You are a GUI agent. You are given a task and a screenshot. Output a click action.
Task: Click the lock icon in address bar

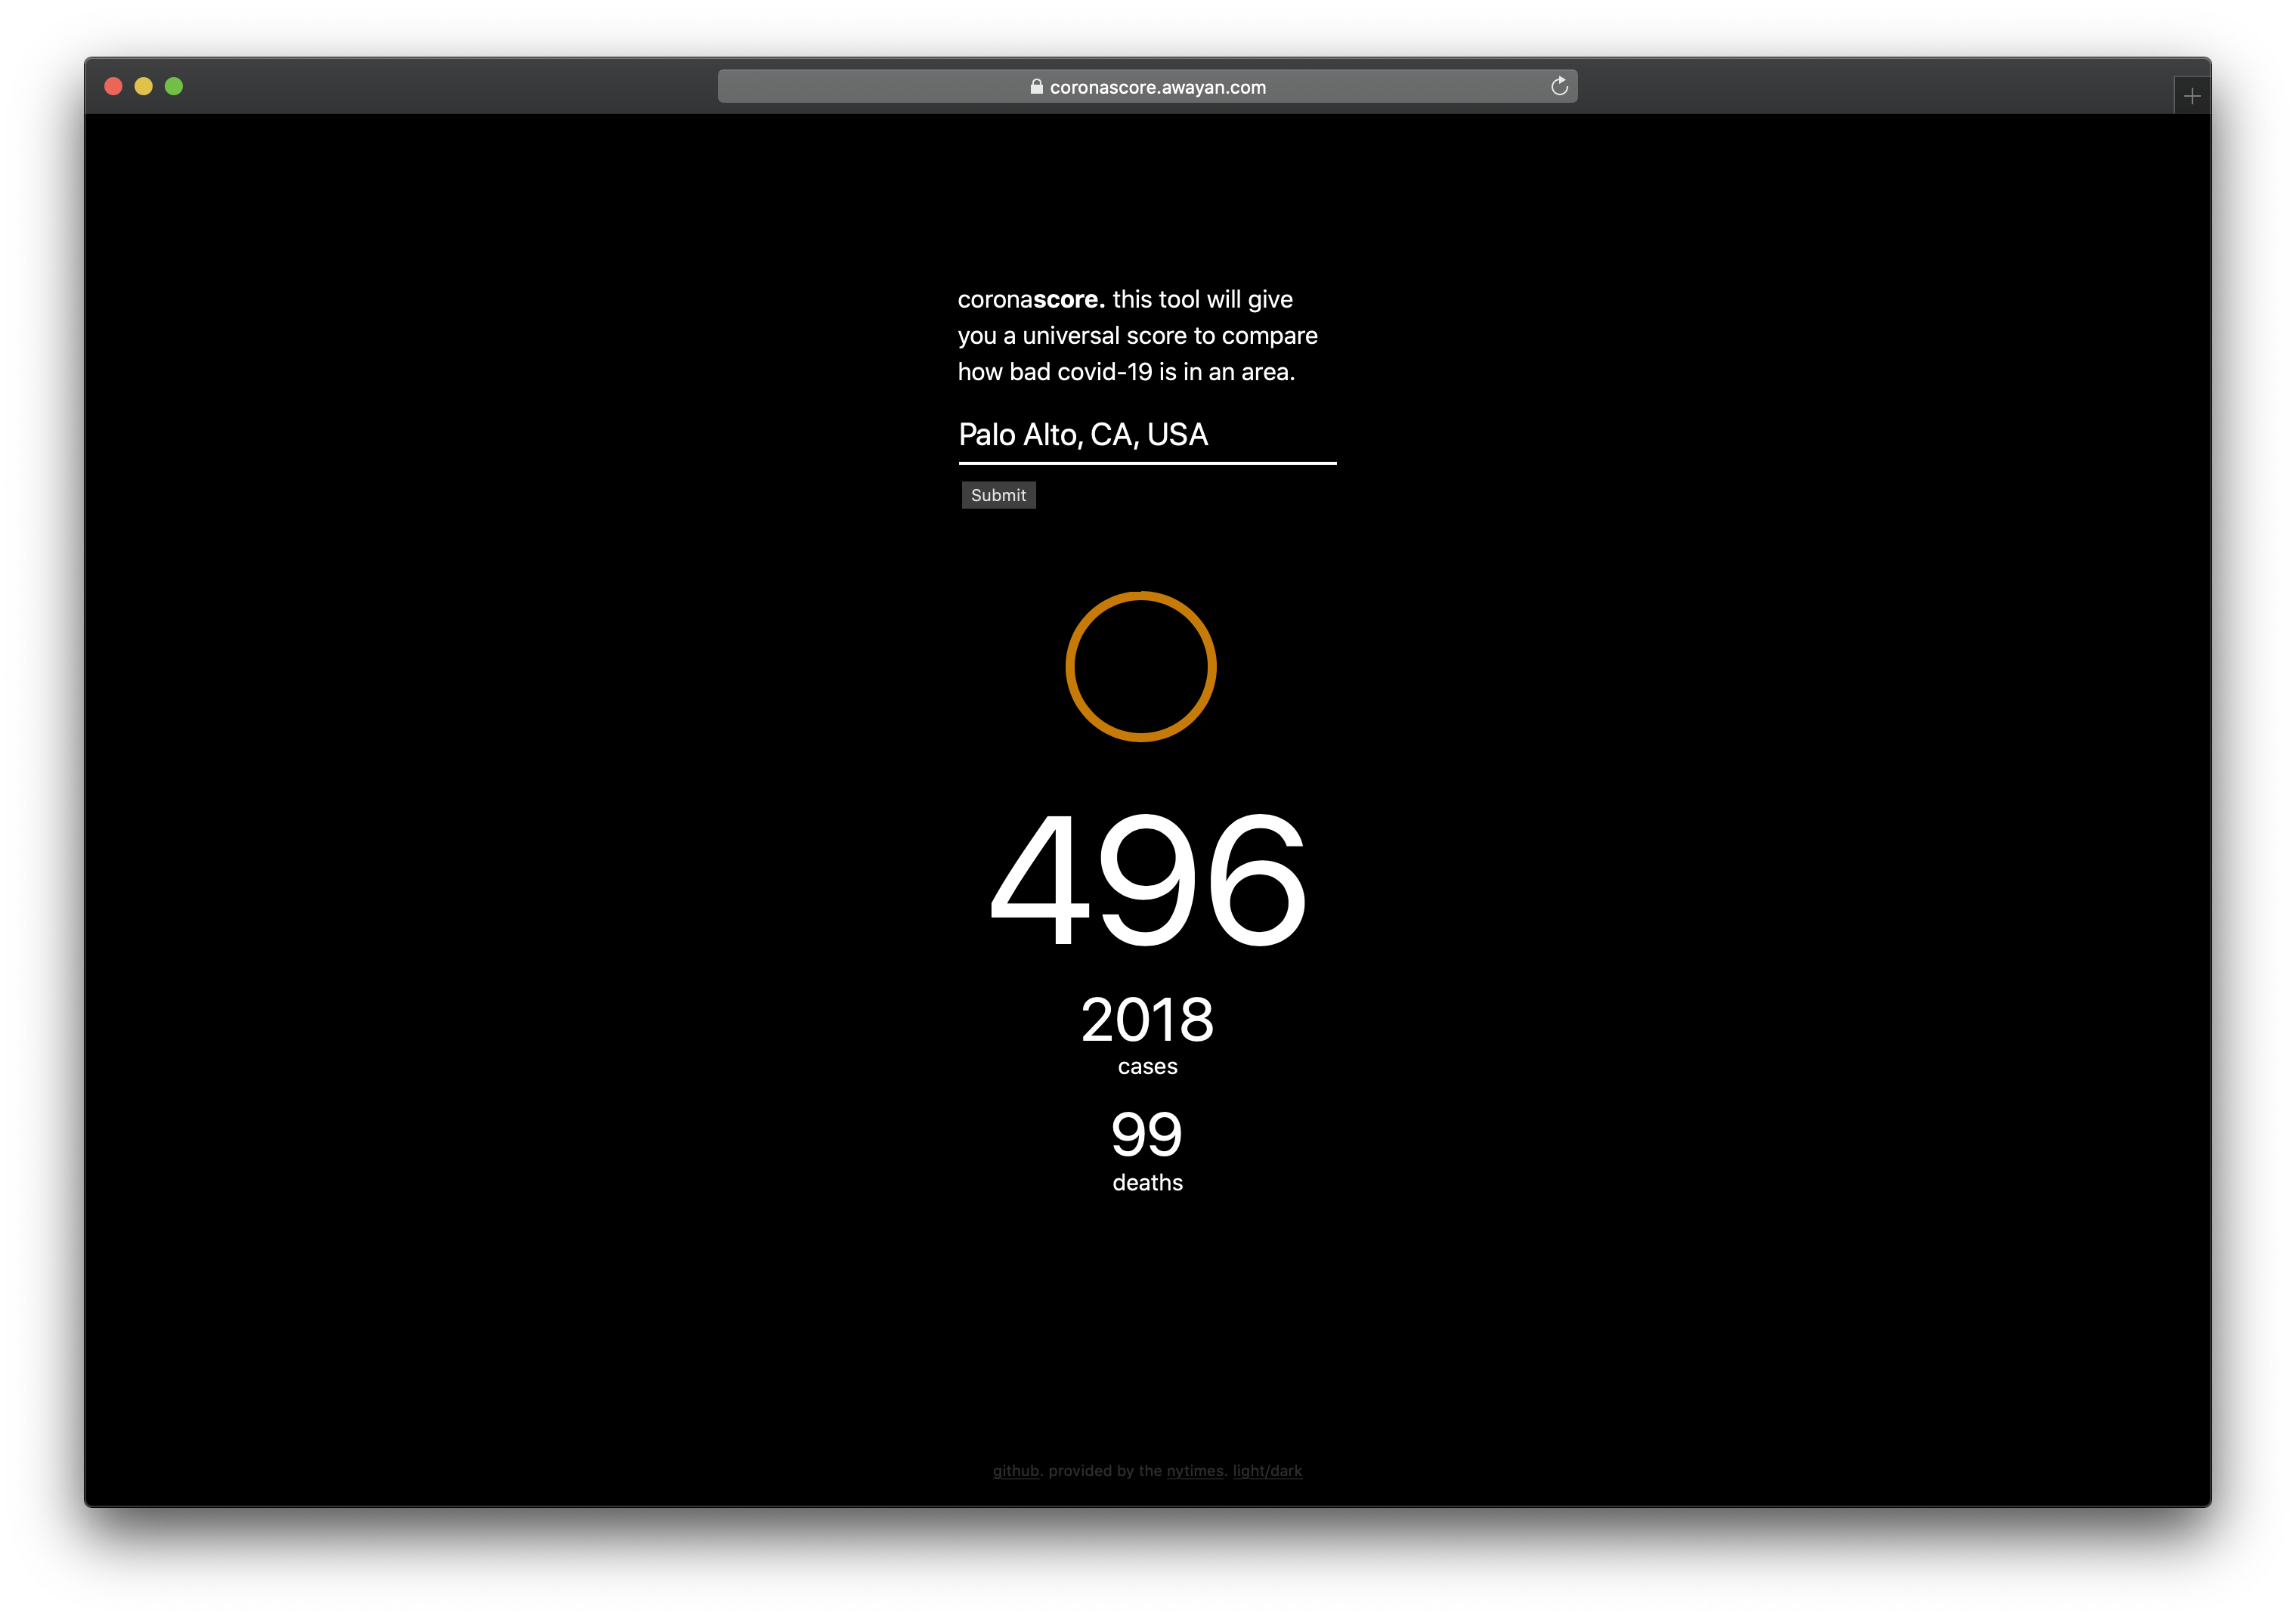click(x=1036, y=87)
